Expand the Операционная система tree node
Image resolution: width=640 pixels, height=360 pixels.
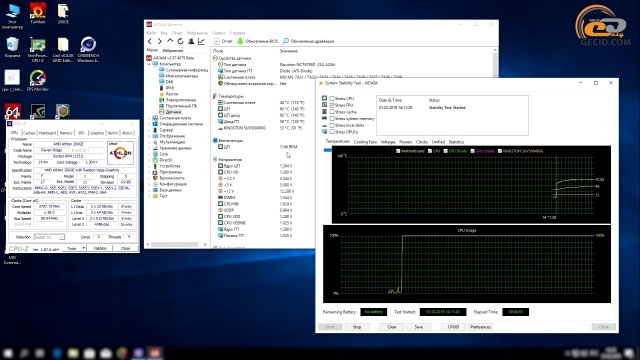click(x=149, y=124)
